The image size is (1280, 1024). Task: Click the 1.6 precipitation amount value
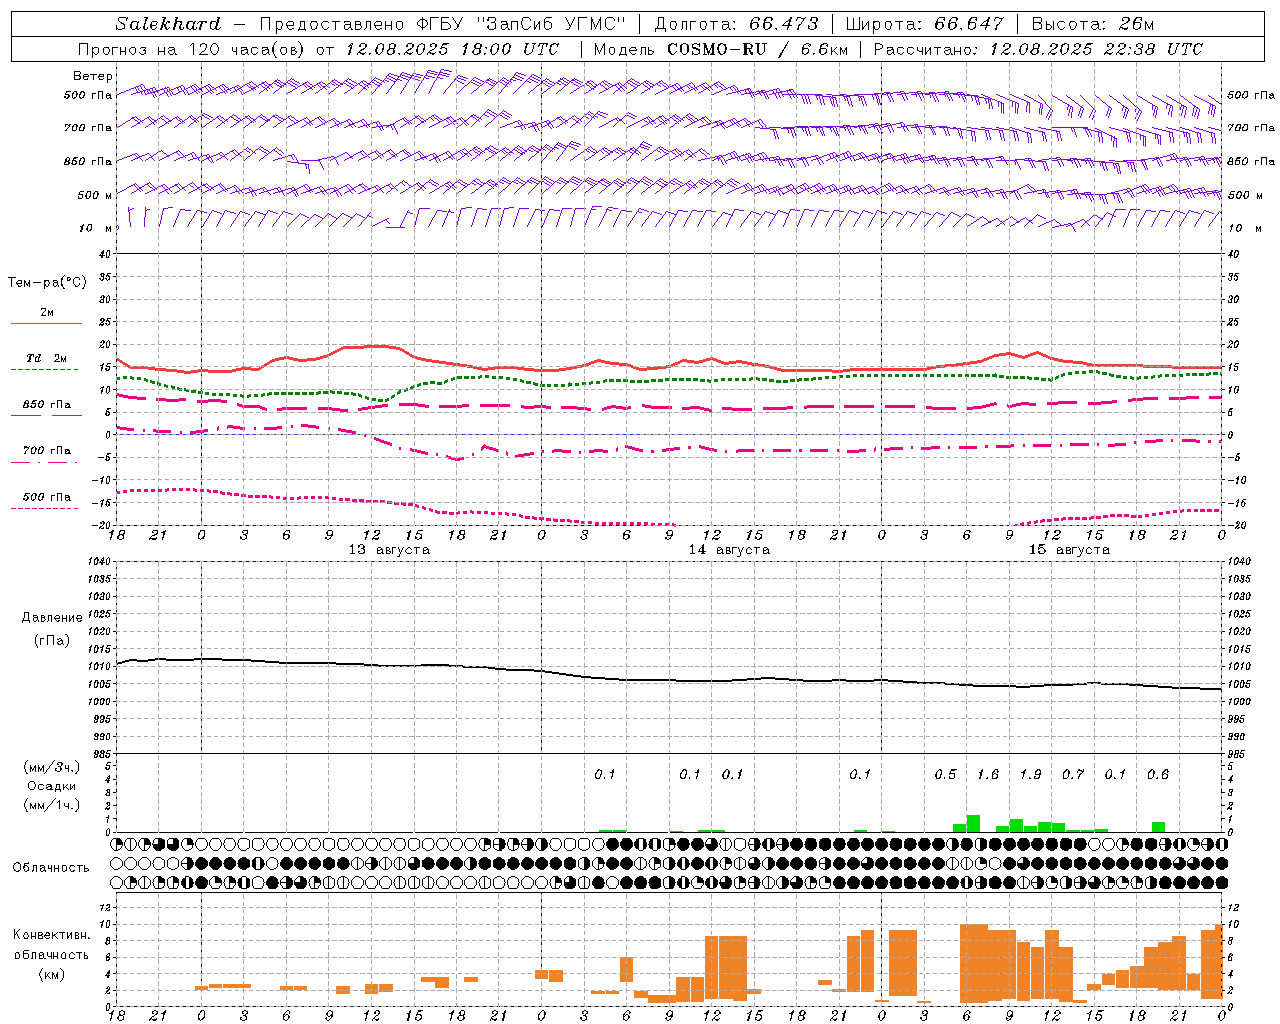click(x=988, y=775)
